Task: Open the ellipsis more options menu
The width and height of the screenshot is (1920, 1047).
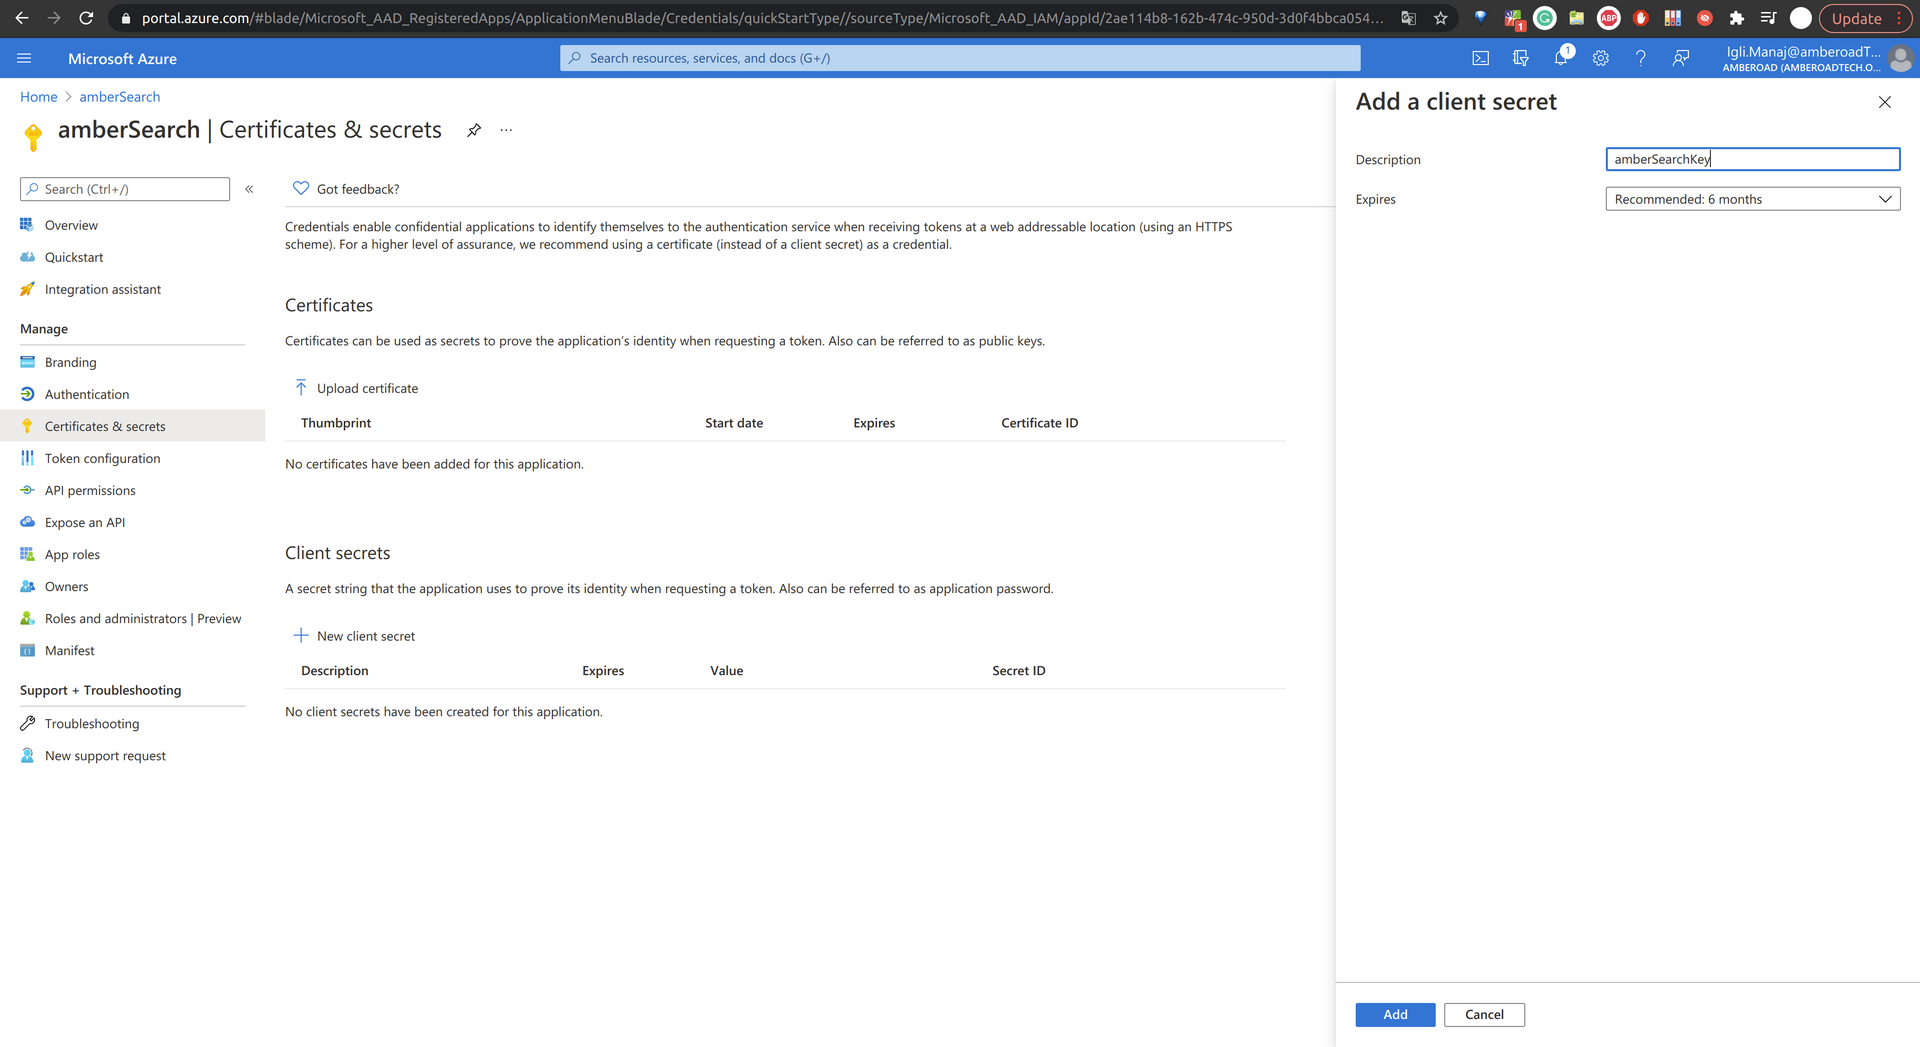Action: tap(506, 130)
